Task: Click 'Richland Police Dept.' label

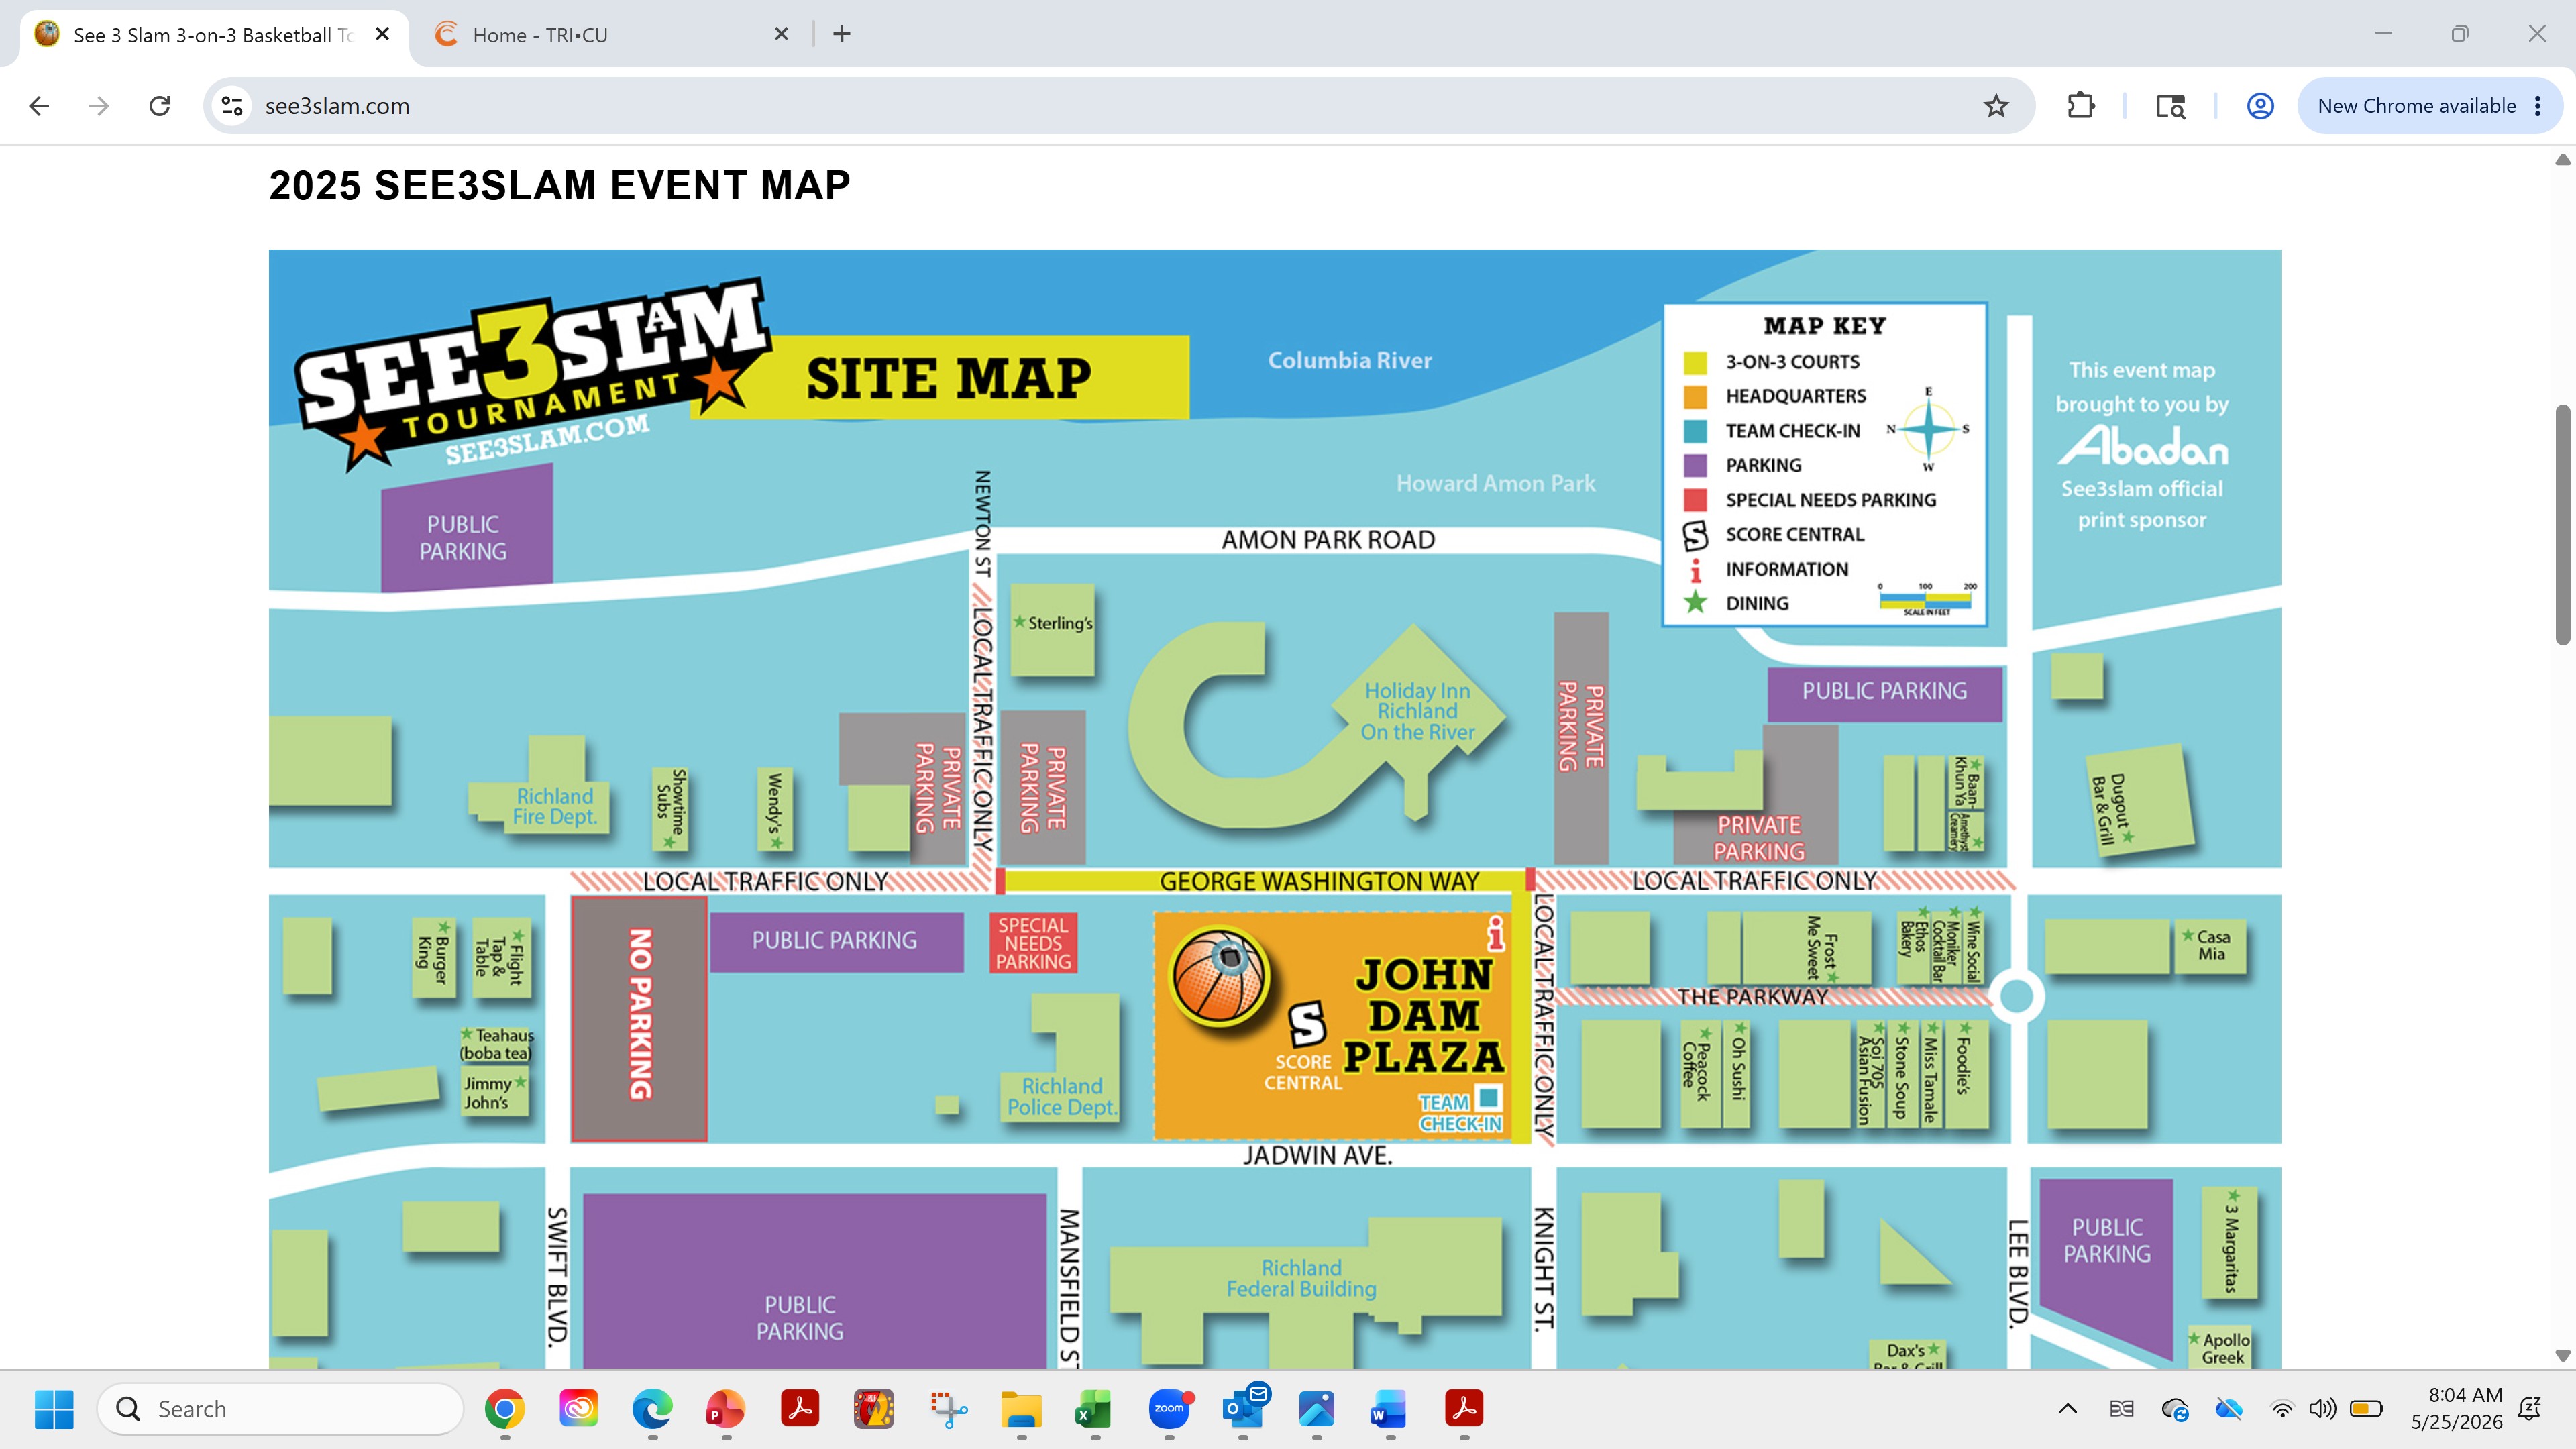Action: (x=1062, y=1096)
